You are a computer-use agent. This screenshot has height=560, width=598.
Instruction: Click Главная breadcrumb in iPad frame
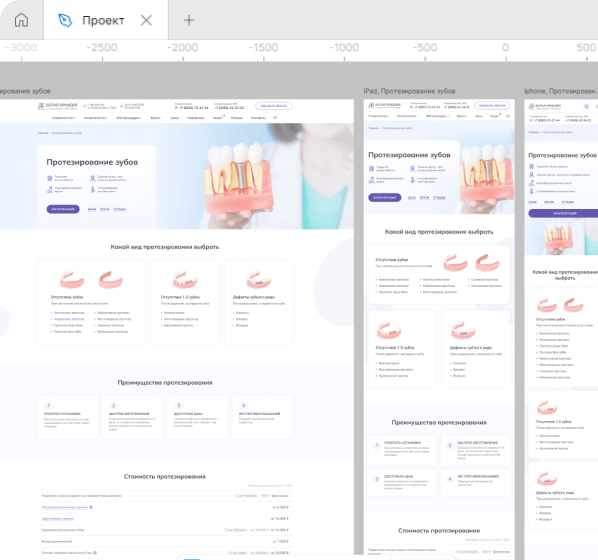(373, 128)
